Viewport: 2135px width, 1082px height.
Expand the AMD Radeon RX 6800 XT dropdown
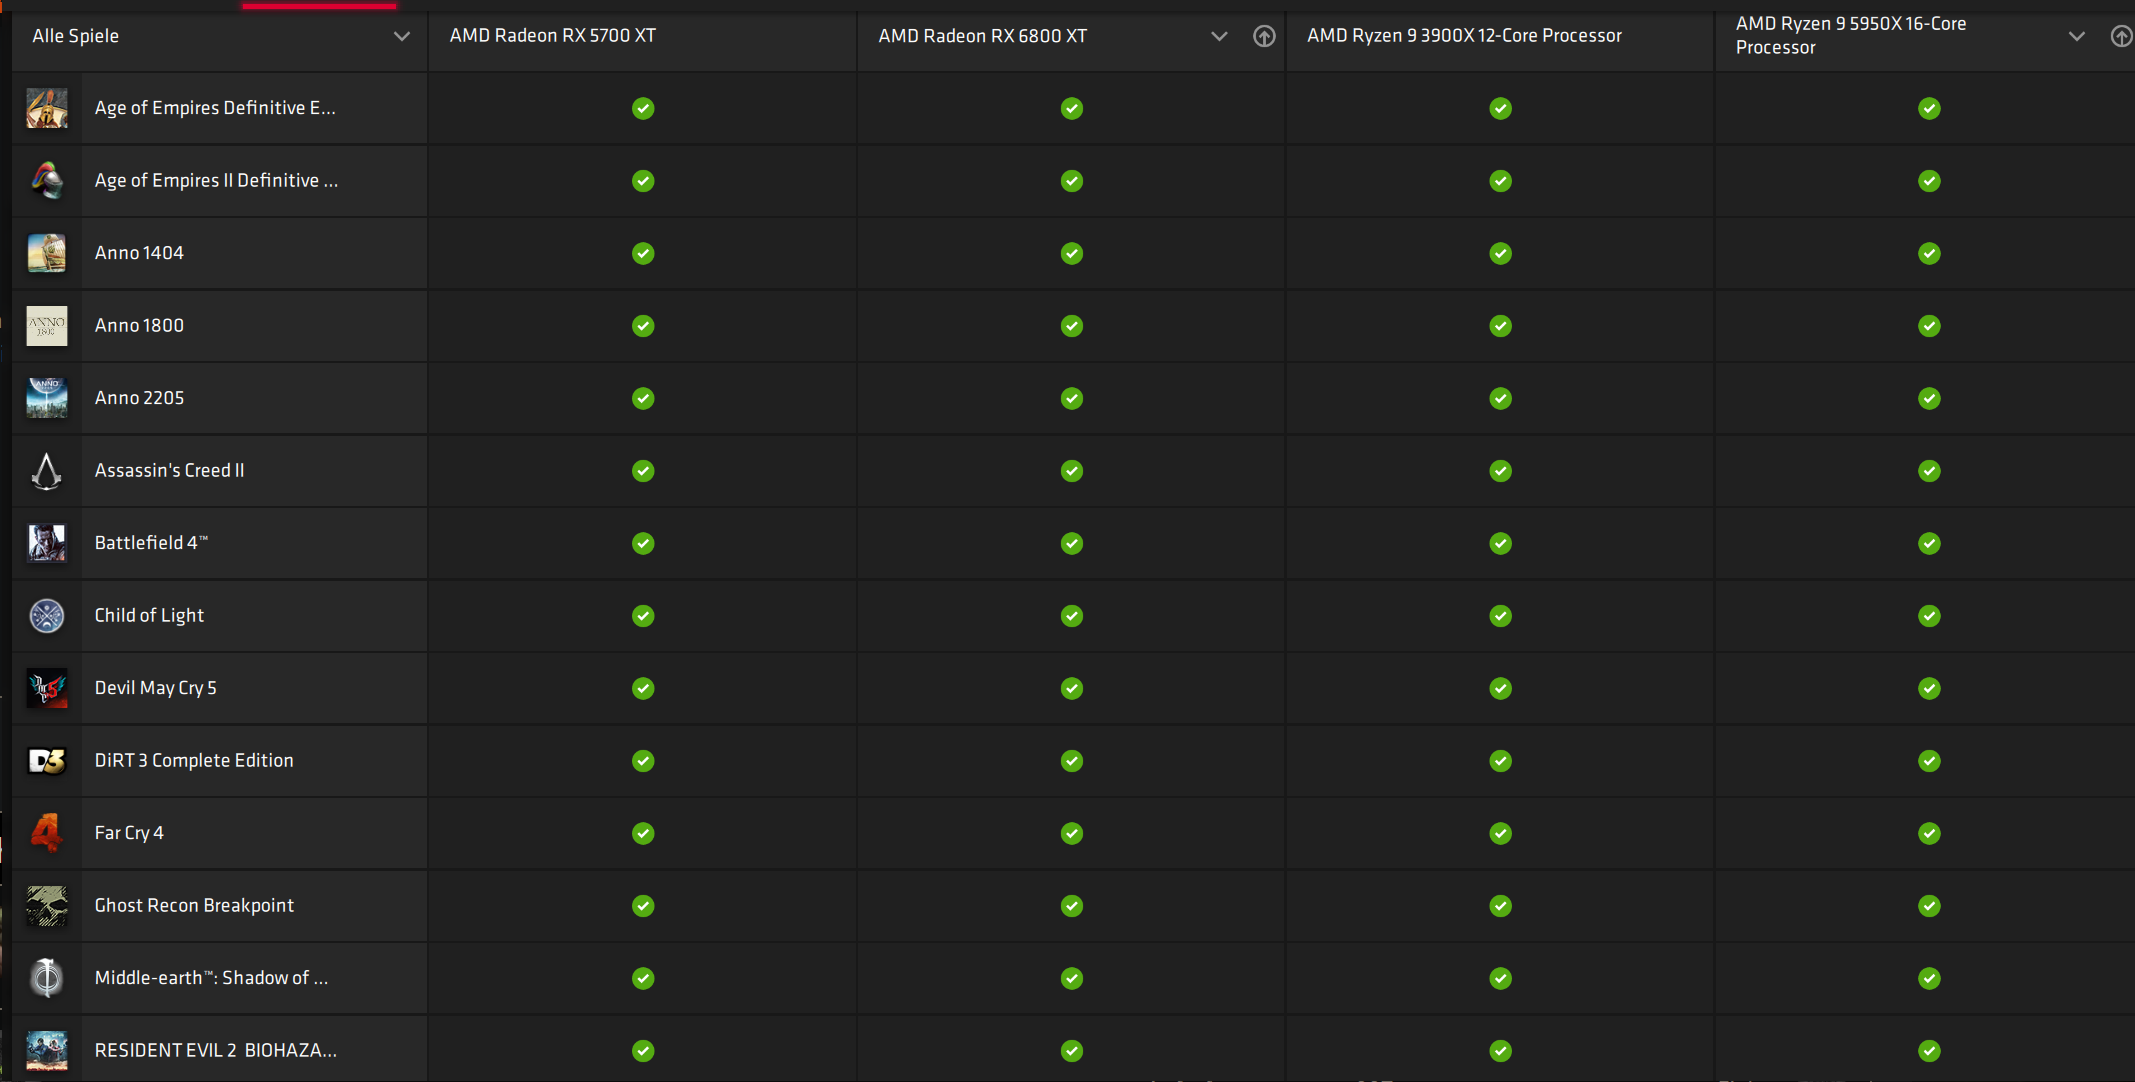click(1219, 37)
